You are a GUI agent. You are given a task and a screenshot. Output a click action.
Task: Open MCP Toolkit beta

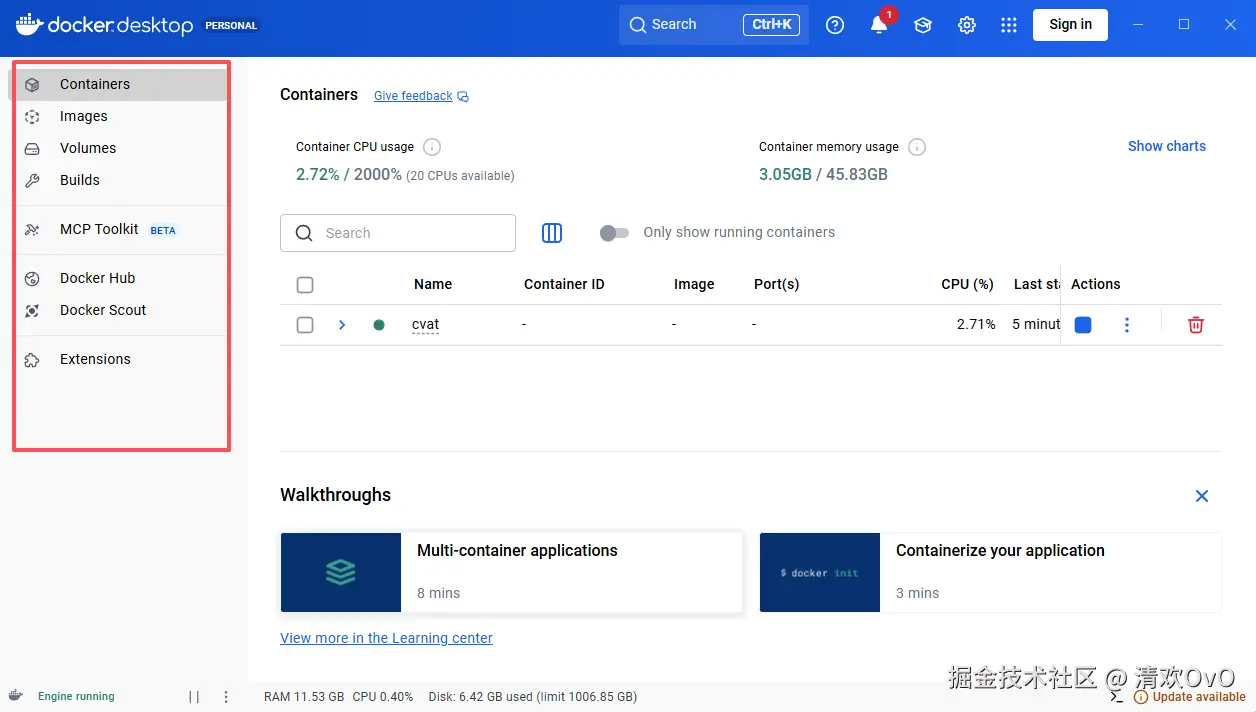click(118, 230)
